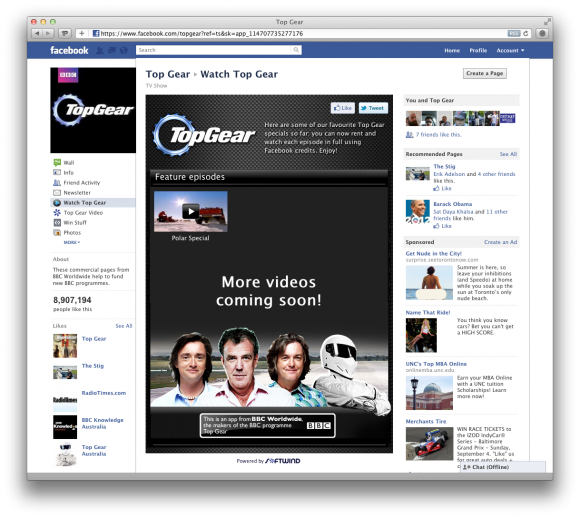Go back with browser back arrow
The image size is (580, 518).
coord(37,34)
